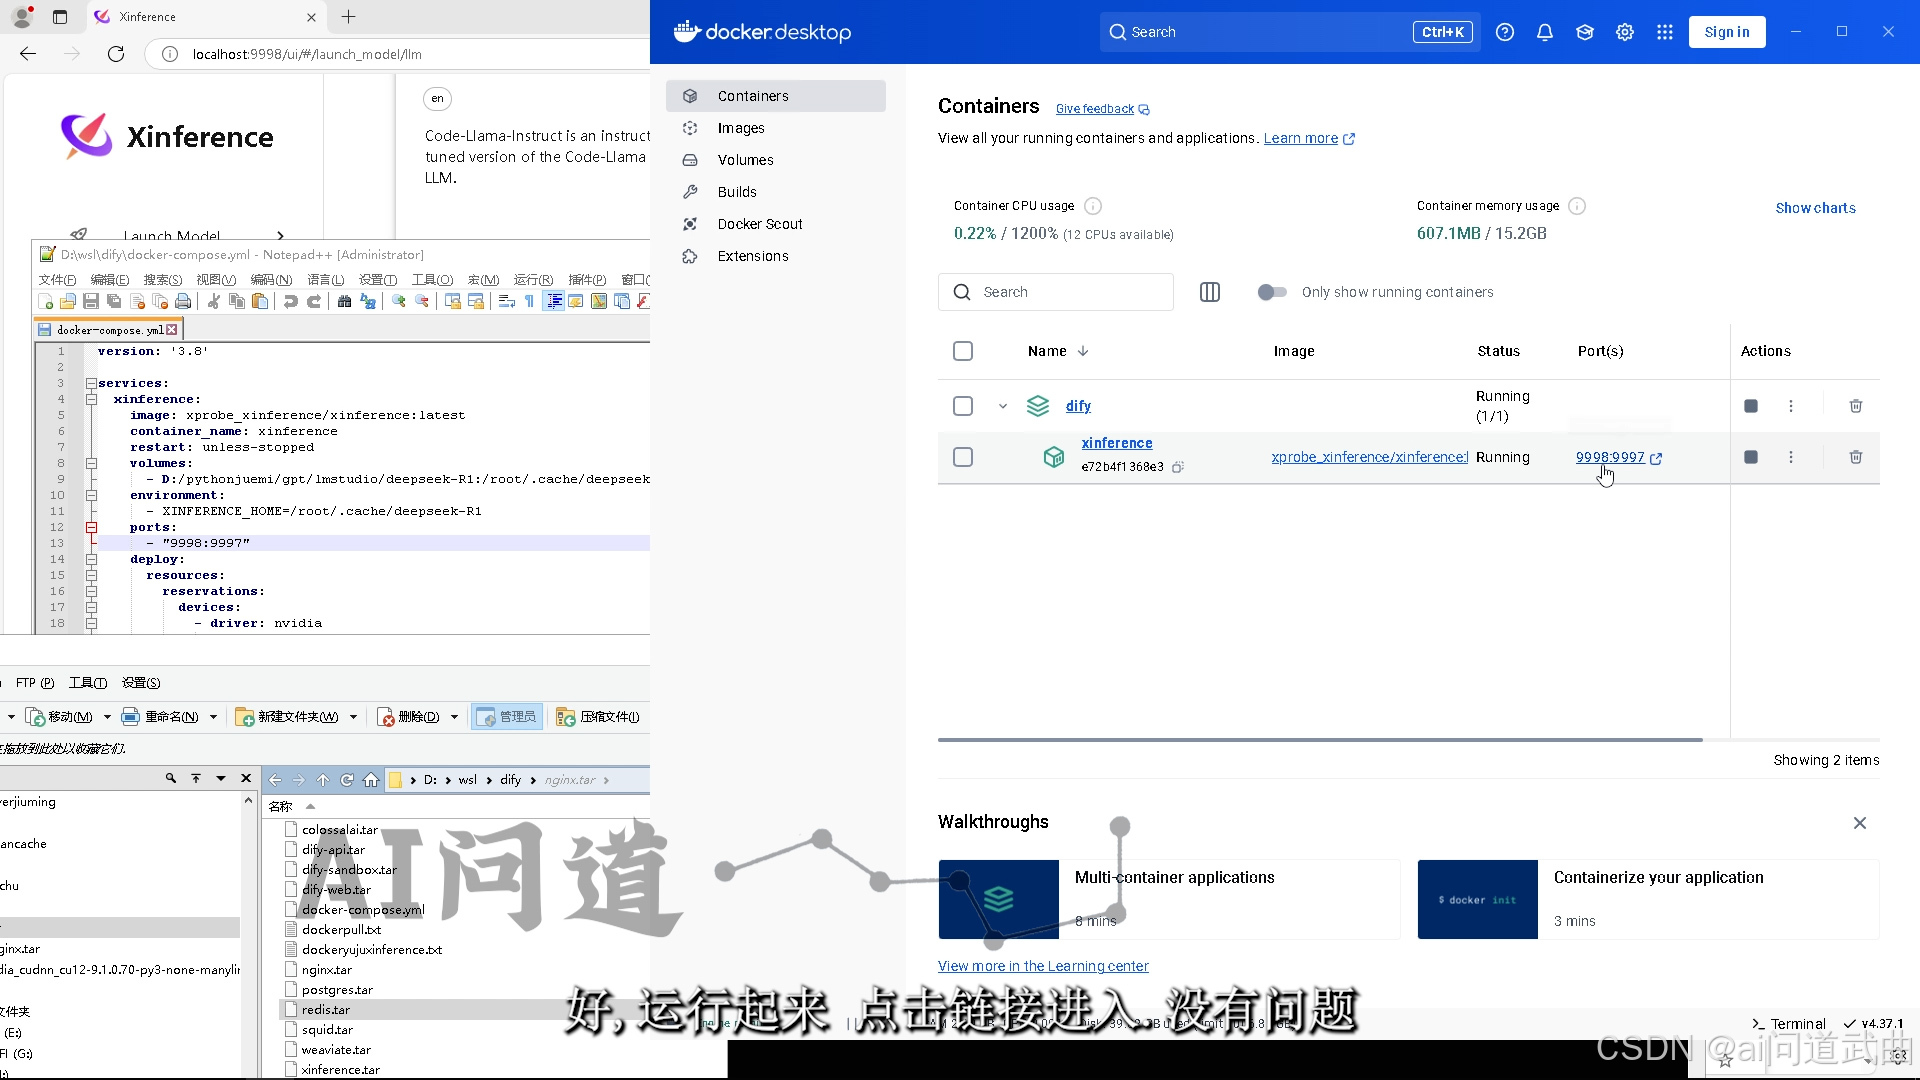The width and height of the screenshot is (1920, 1080).
Task: Toggle Only show running containers switch
Action: [x=1271, y=292]
